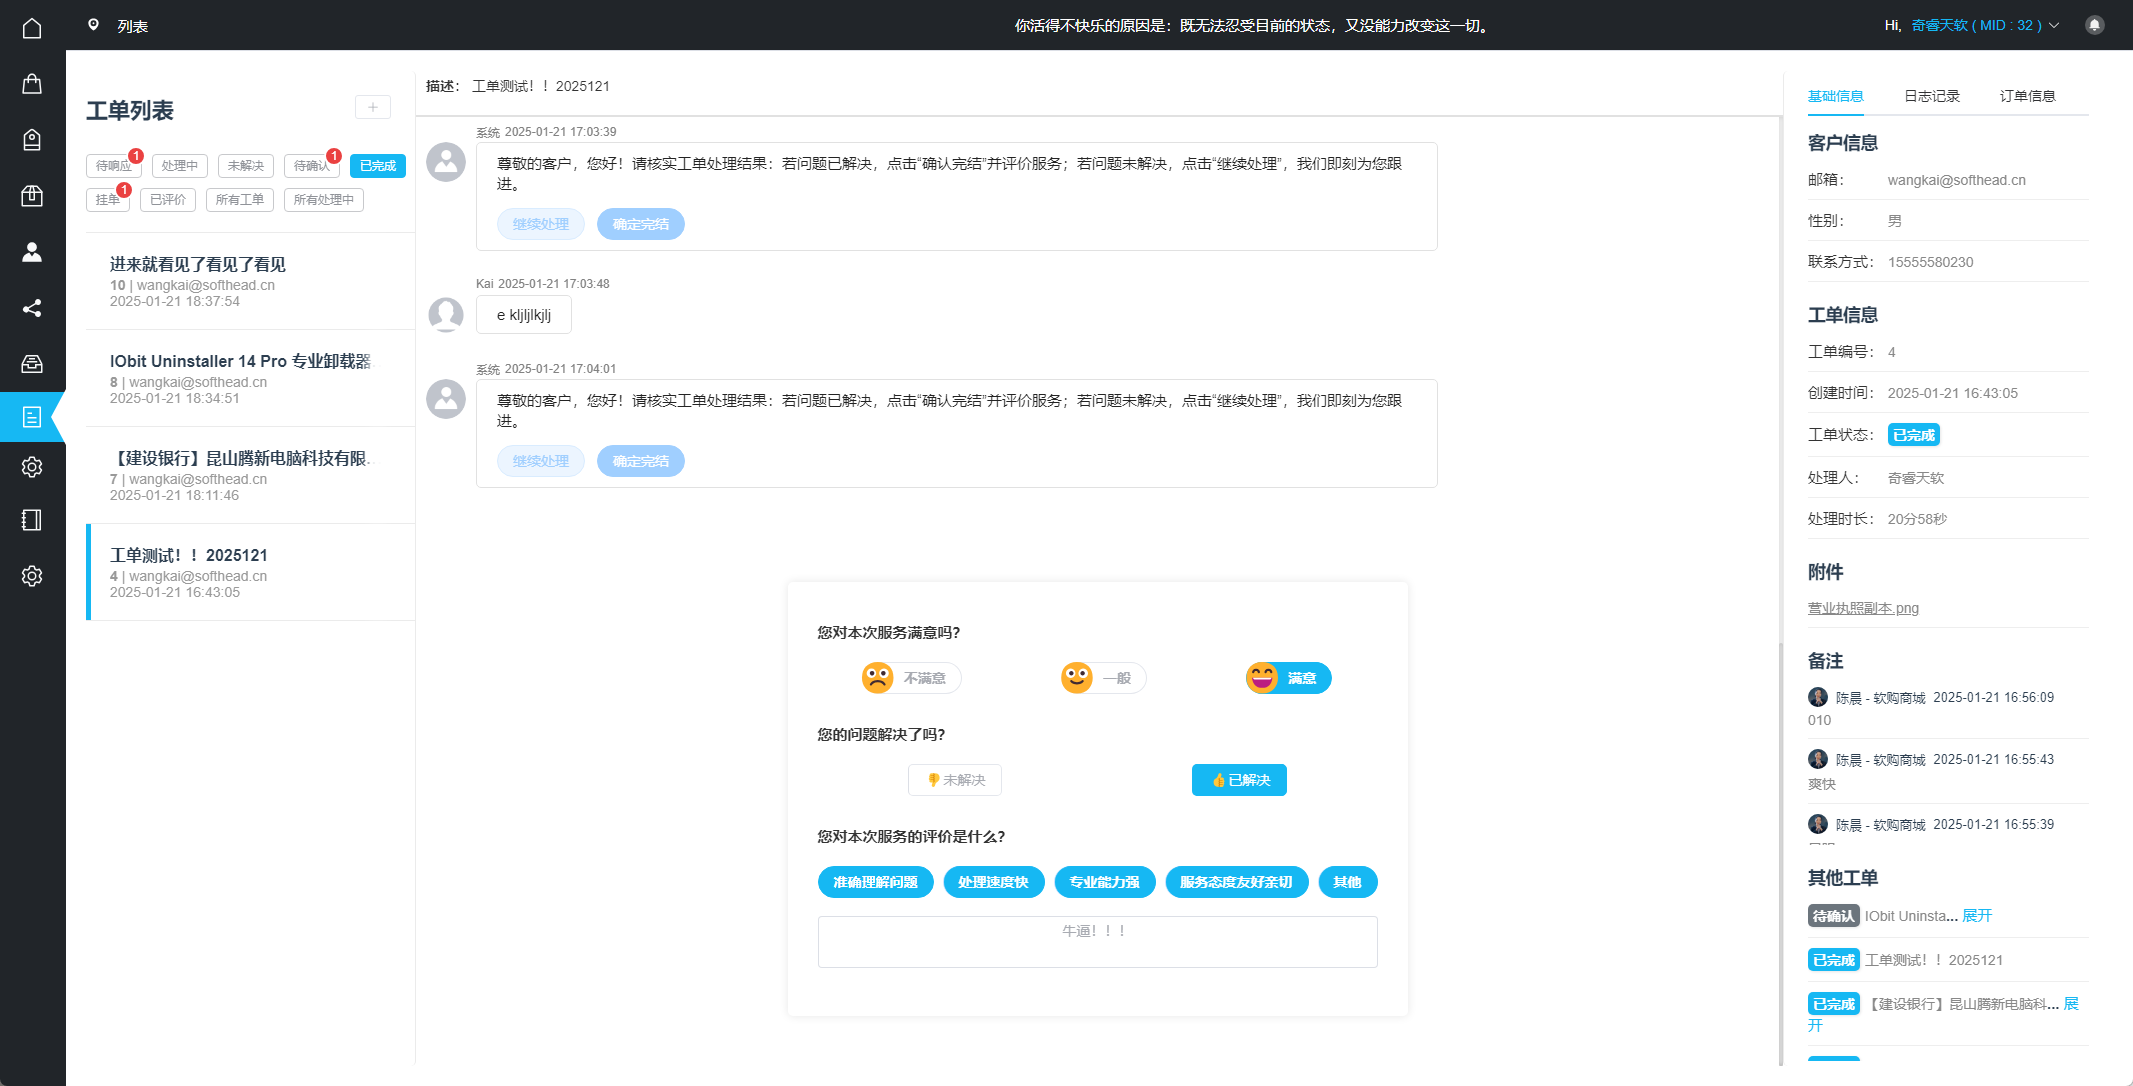The image size is (2133, 1086).
Task: Click the share icon in the sidebar
Action: coord(32,308)
